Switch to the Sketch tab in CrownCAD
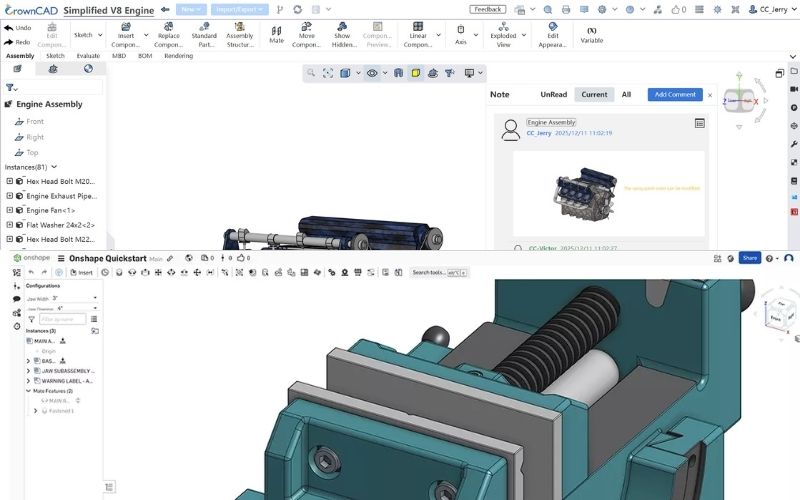This screenshot has height=500, width=800. (55, 56)
